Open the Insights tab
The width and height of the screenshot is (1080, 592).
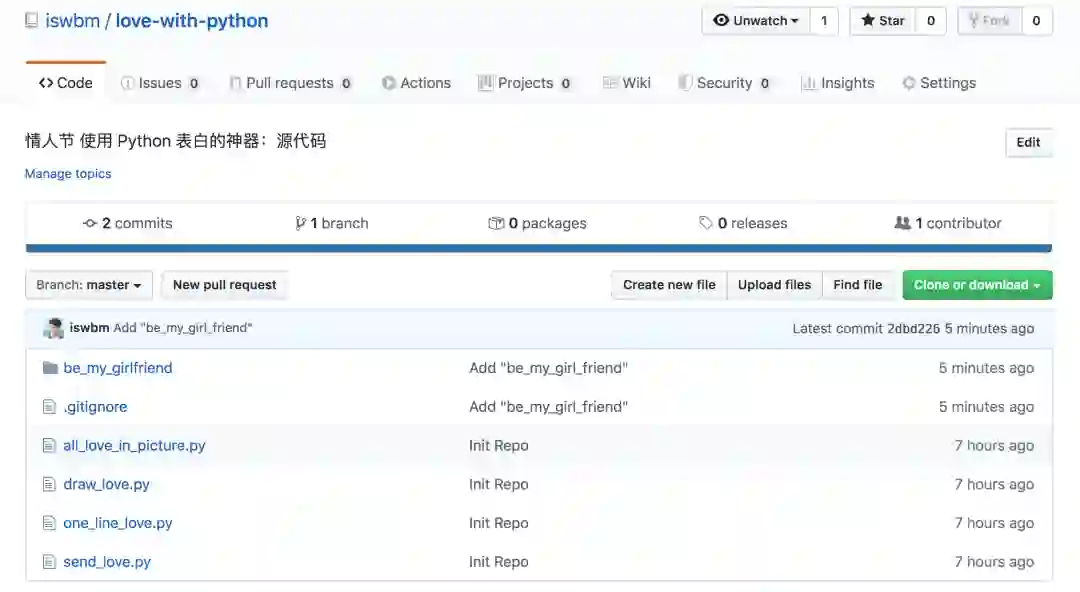pyautogui.click(x=838, y=83)
